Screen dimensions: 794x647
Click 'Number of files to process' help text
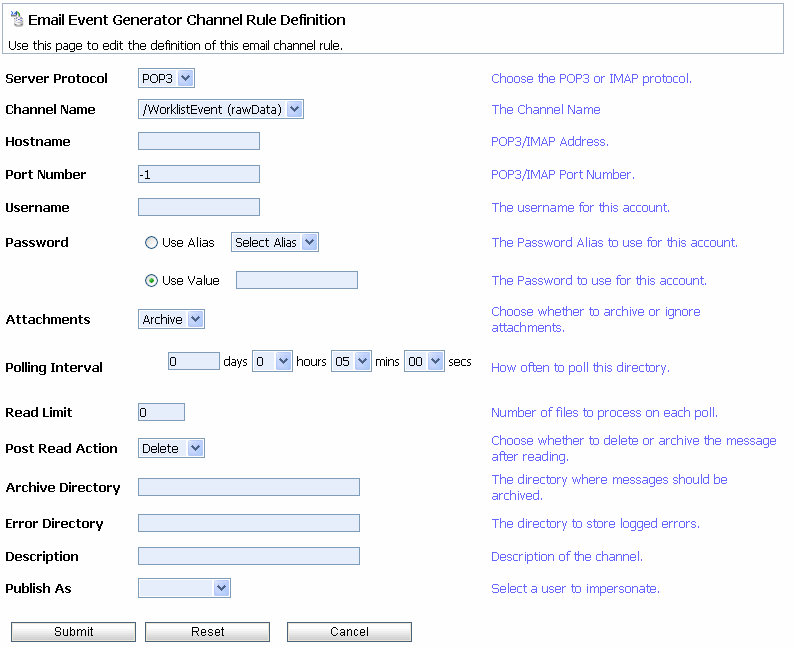(x=605, y=413)
